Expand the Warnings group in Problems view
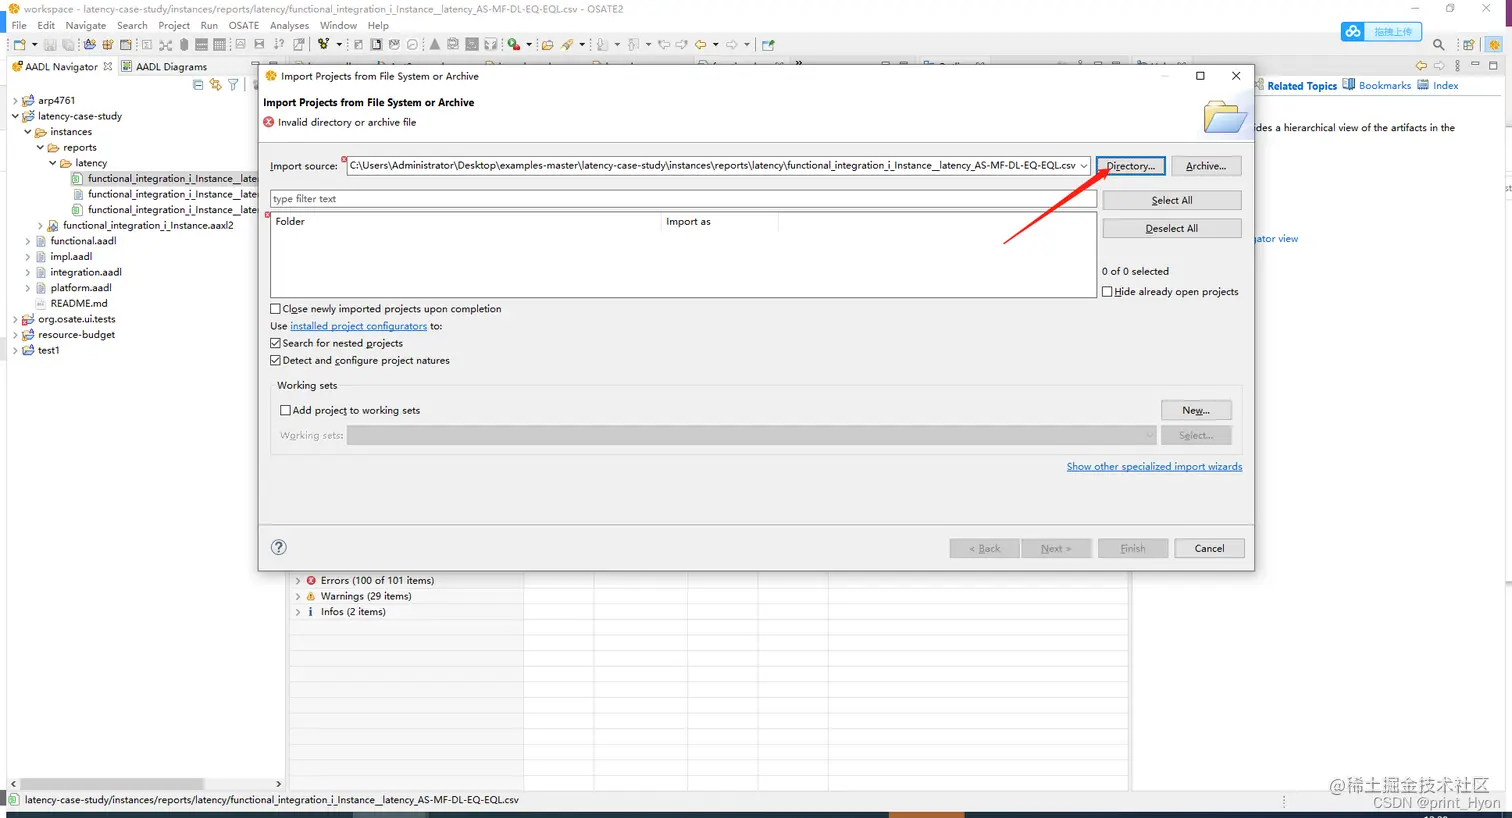This screenshot has height=818, width=1512. [298, 596]
